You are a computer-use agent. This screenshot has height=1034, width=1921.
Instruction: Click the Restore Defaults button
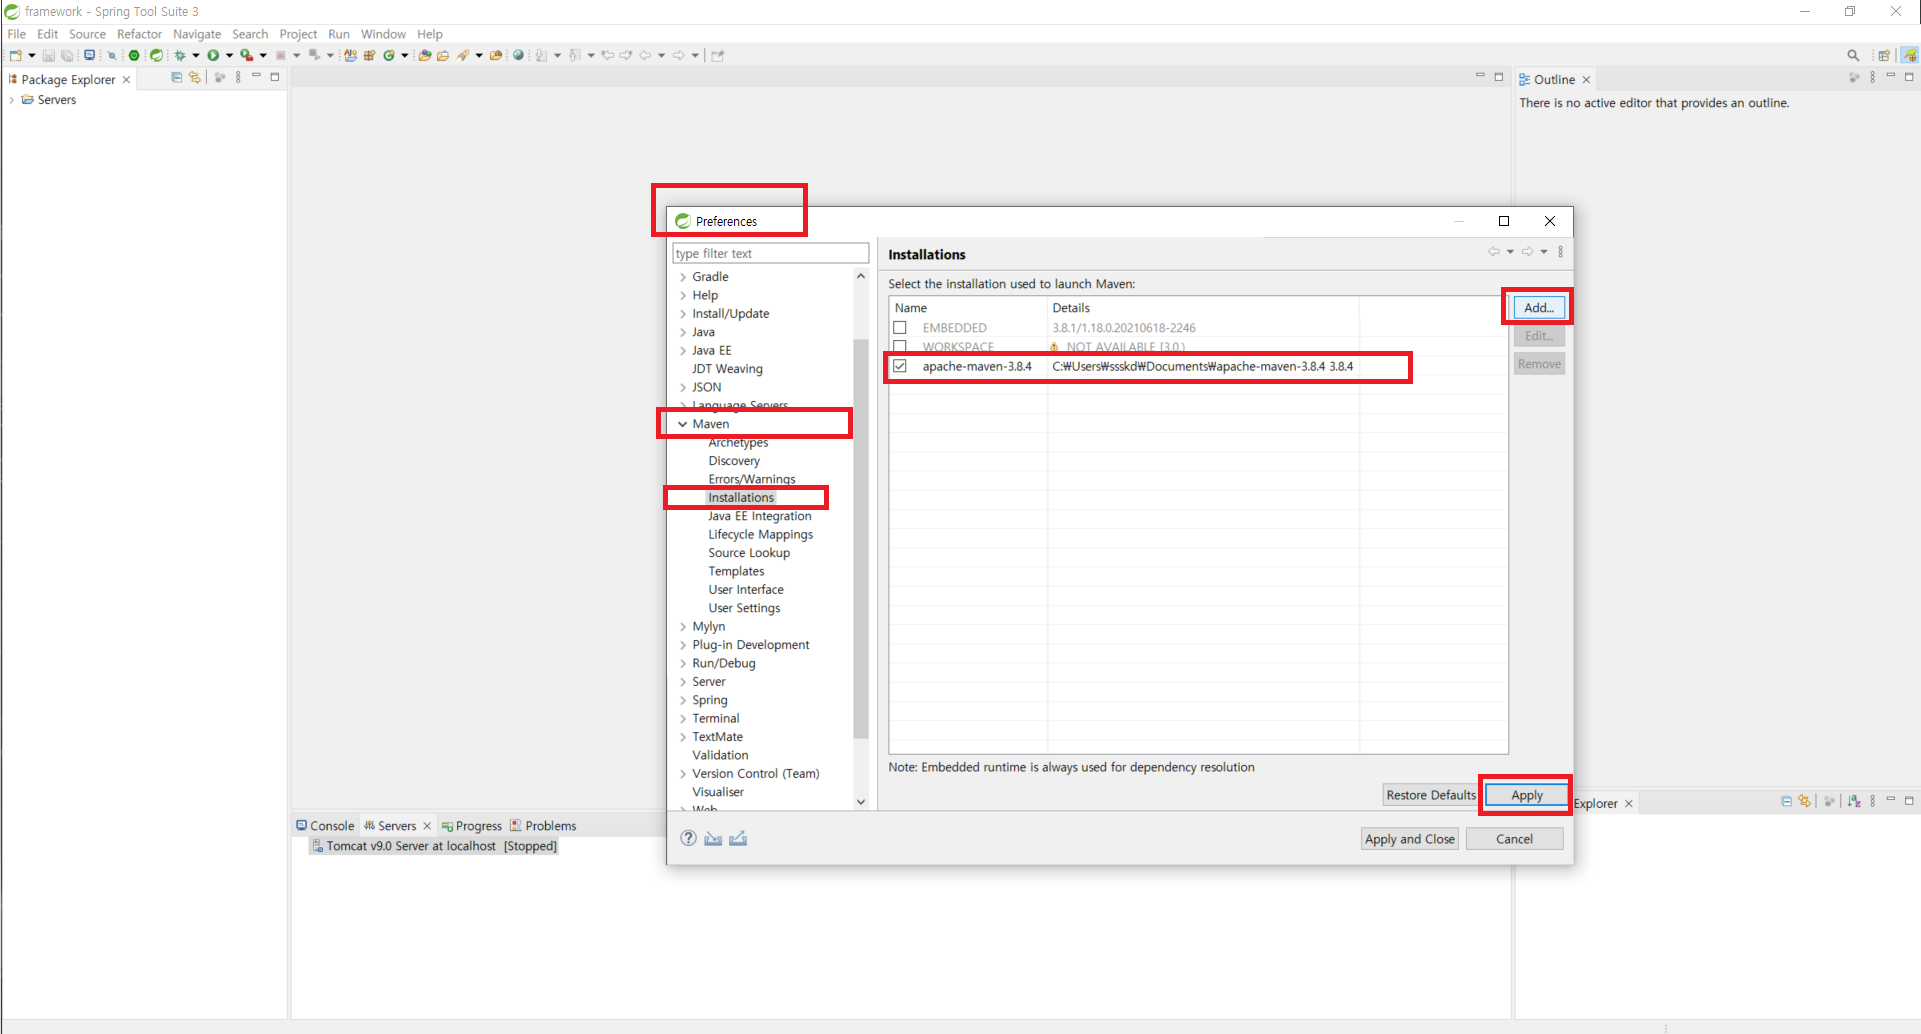click(1430, 795)
